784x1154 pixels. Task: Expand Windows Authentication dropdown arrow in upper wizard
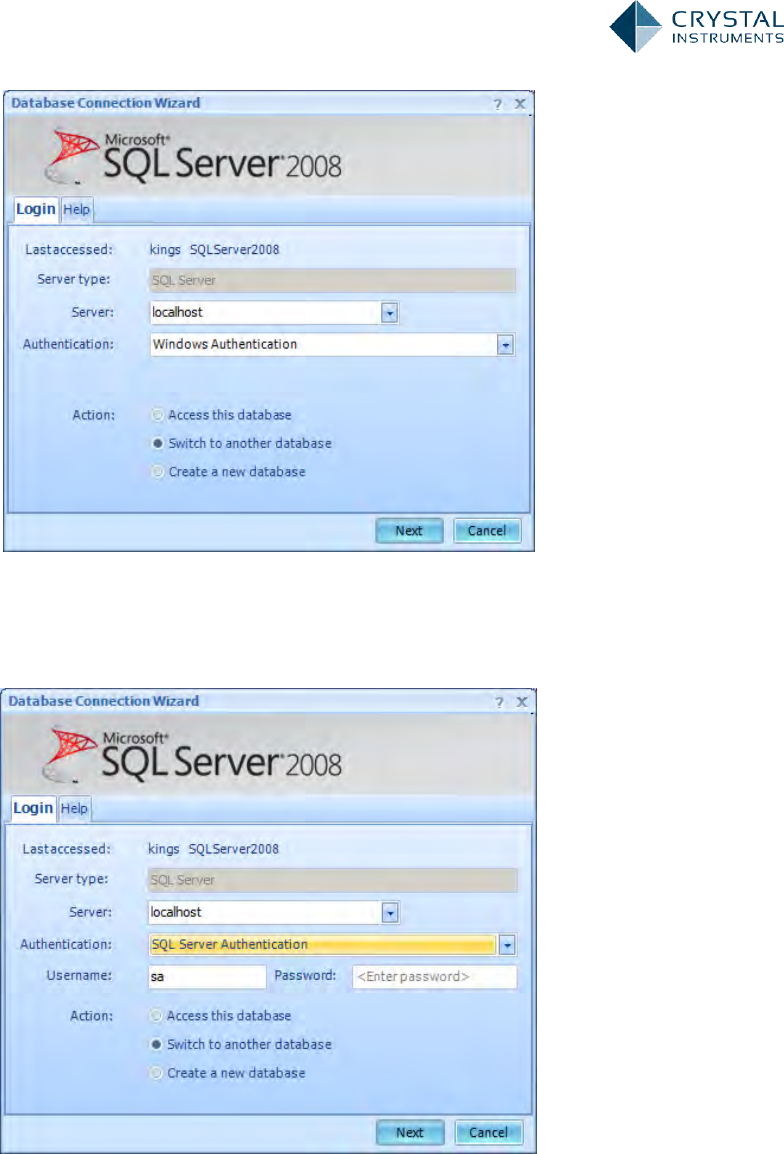pyautogui.click(x=505, y=344)
